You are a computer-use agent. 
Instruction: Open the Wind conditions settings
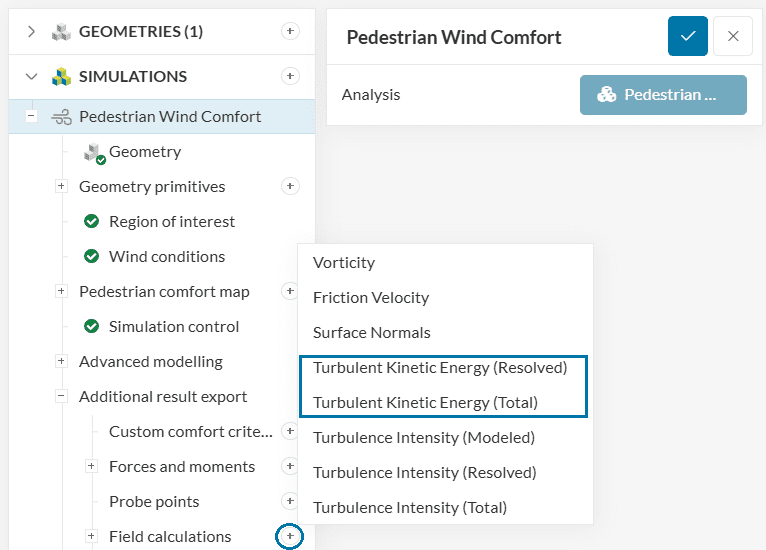point(167,256)
